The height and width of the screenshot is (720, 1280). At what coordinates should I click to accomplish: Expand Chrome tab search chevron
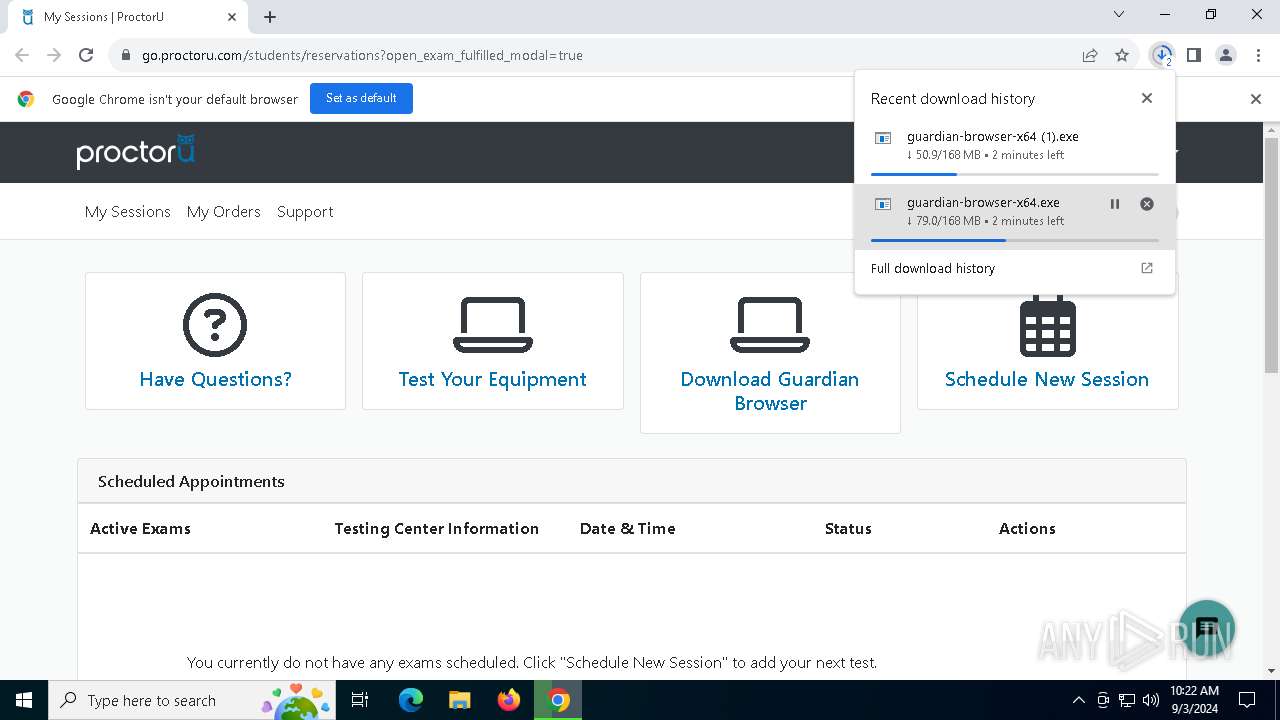coord(1119,15)
